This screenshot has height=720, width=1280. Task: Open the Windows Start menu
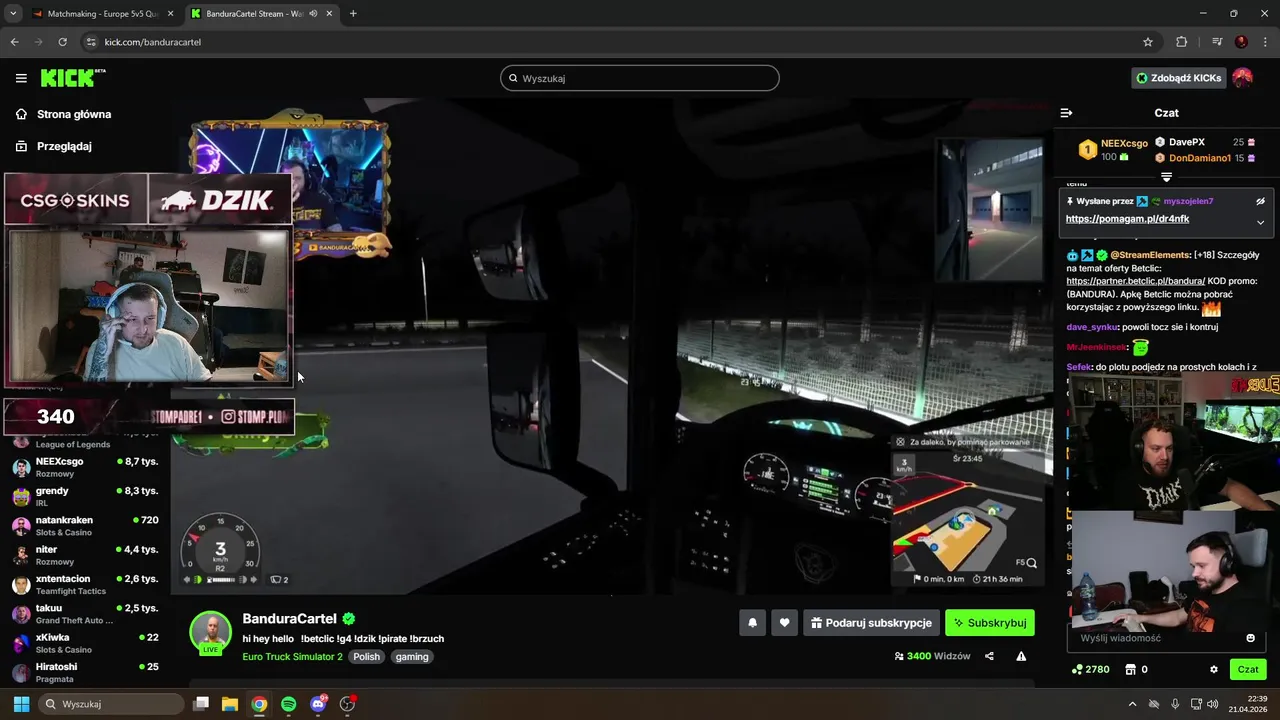pyautogui.click(x=21, y=704)
